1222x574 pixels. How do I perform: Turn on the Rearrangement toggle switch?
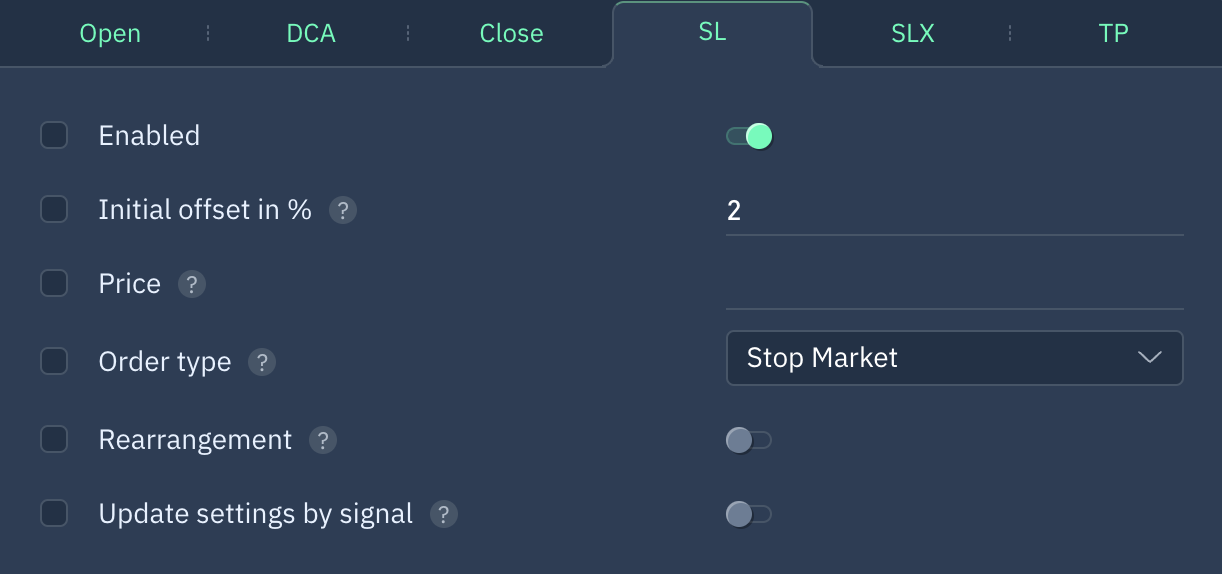point(749,440)
